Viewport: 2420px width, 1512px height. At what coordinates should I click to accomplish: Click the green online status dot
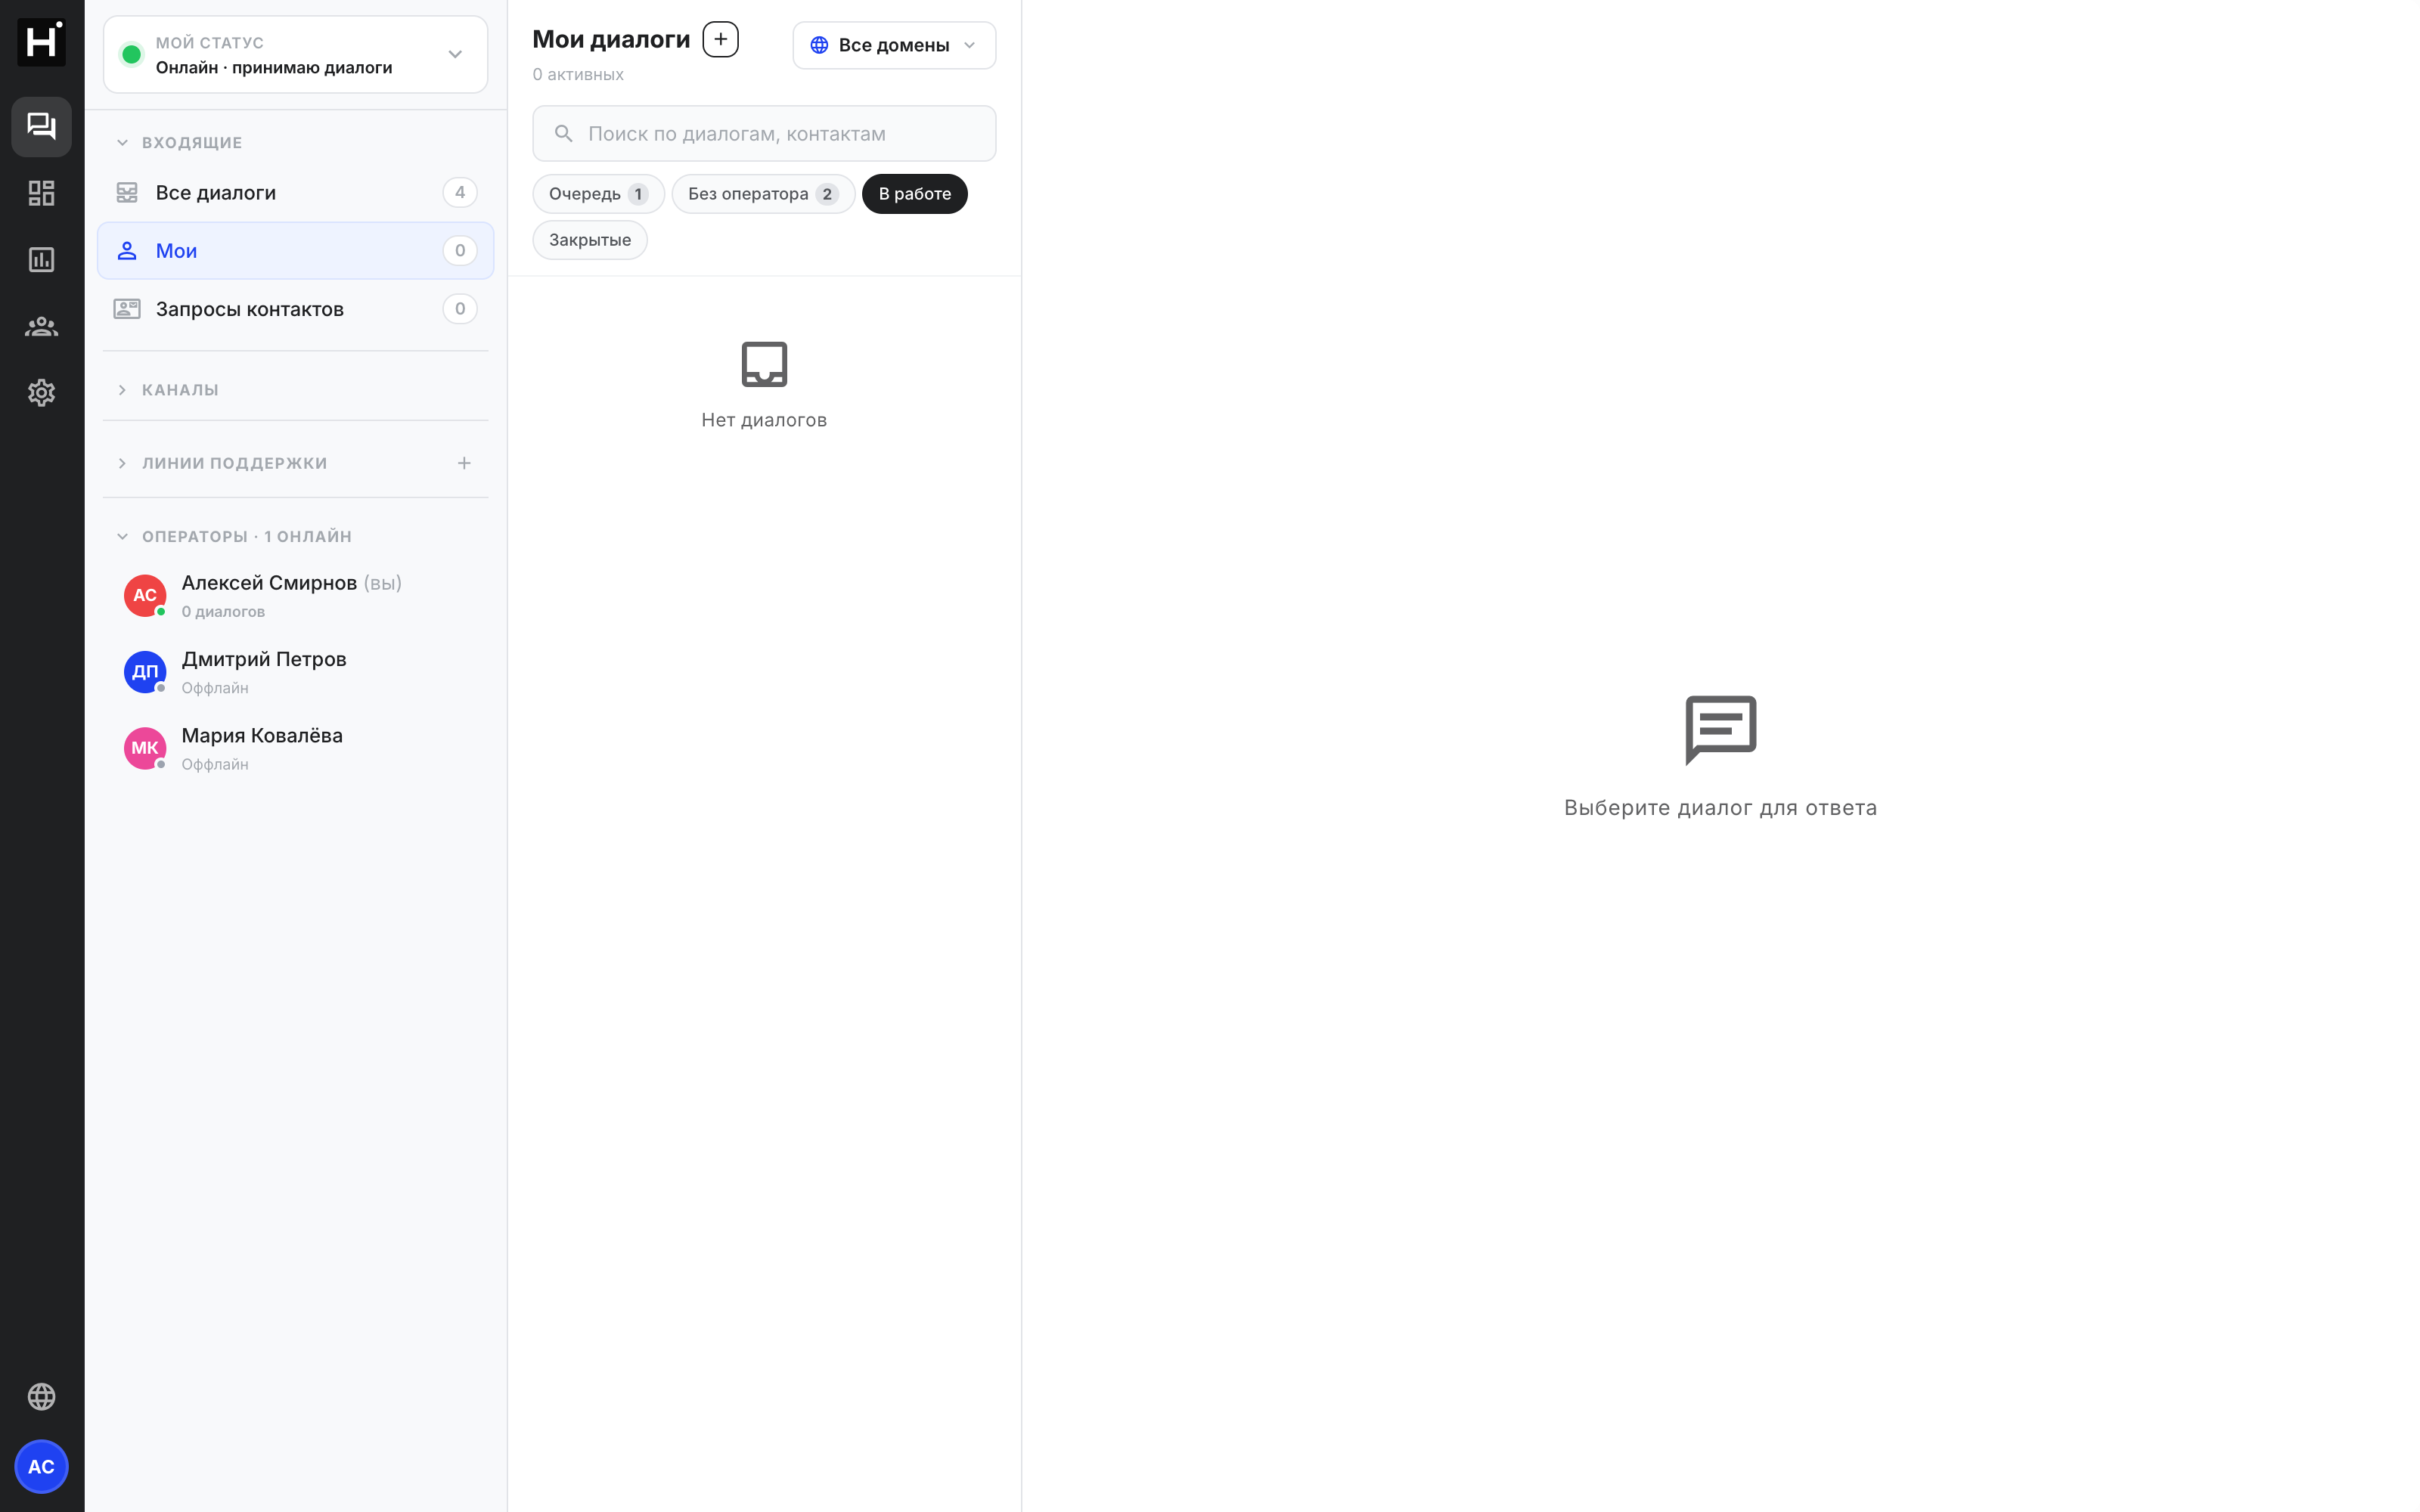pos(131,54)
